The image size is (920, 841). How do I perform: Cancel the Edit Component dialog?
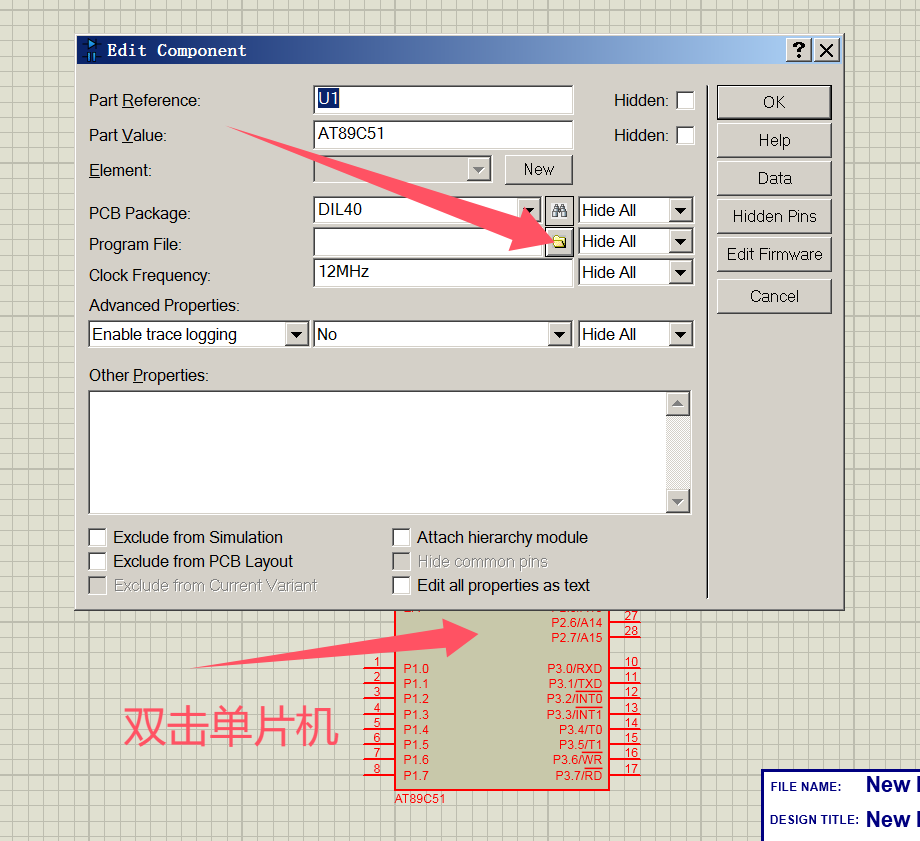(x=774, y=296)
